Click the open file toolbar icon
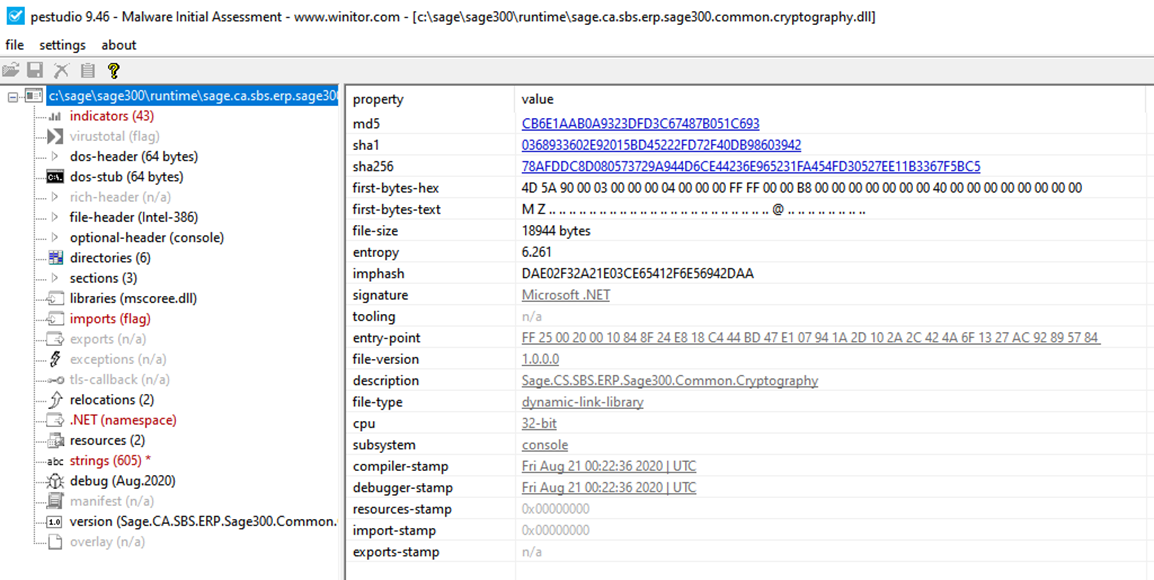The image size is (1154, 580). click(11, 70)
